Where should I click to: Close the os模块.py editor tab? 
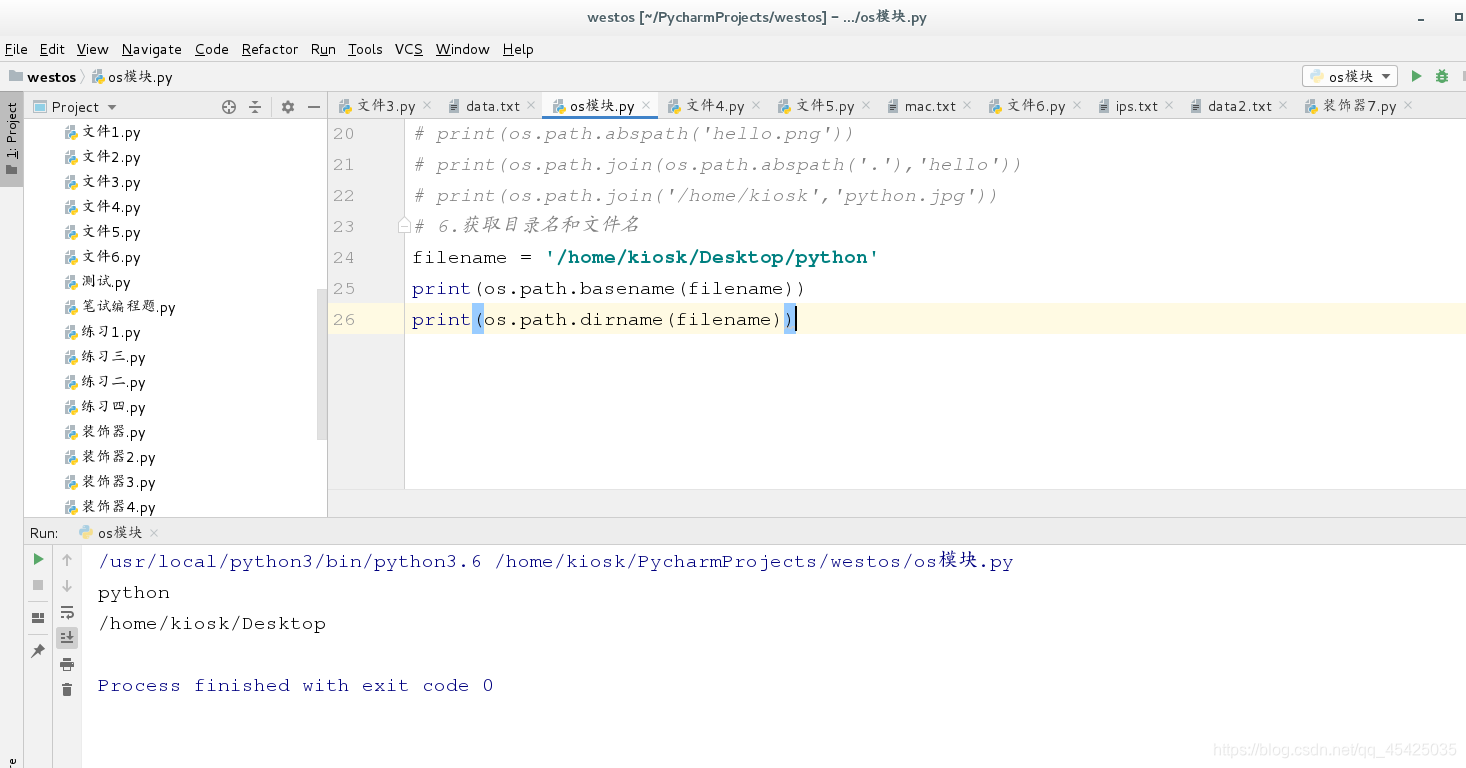[x=647, y=105]
